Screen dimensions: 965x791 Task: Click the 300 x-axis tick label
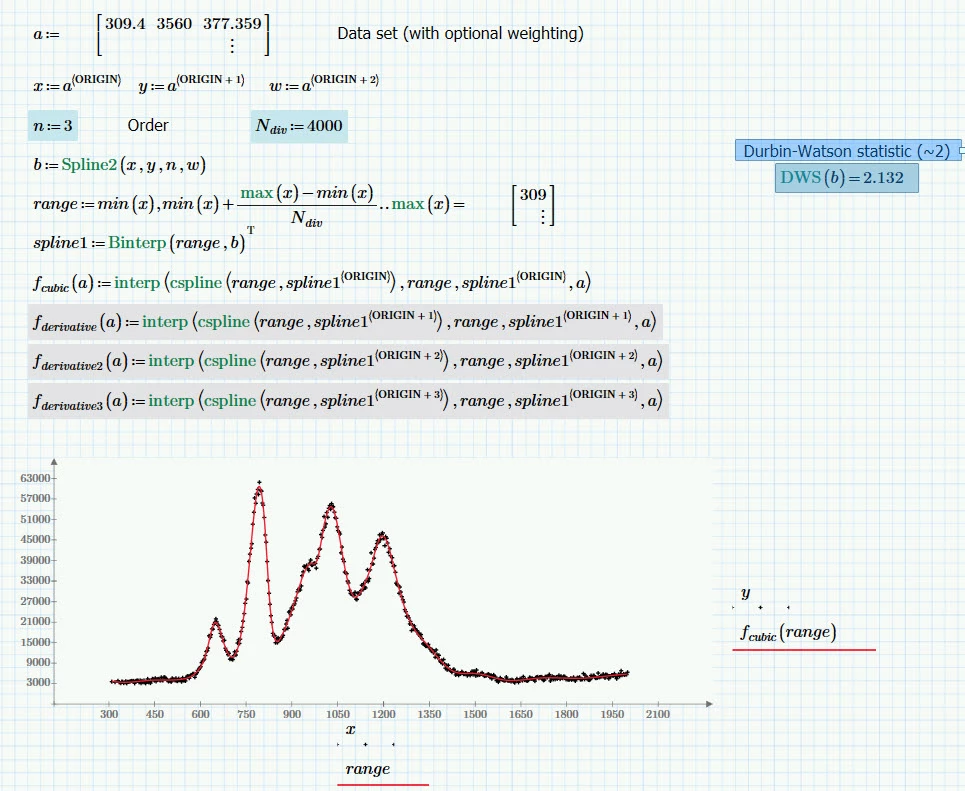(x=109, y=714)
